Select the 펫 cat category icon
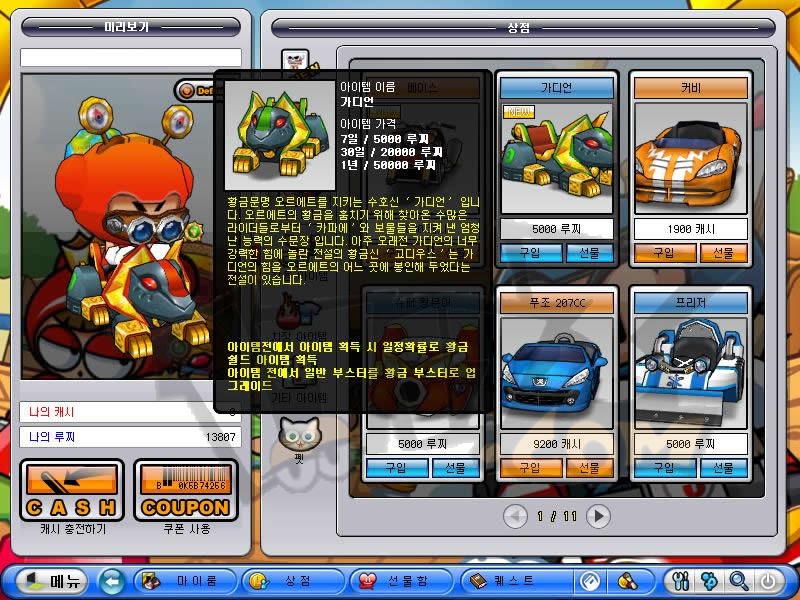Screen dimensions: 800x600 coord(299,438)
